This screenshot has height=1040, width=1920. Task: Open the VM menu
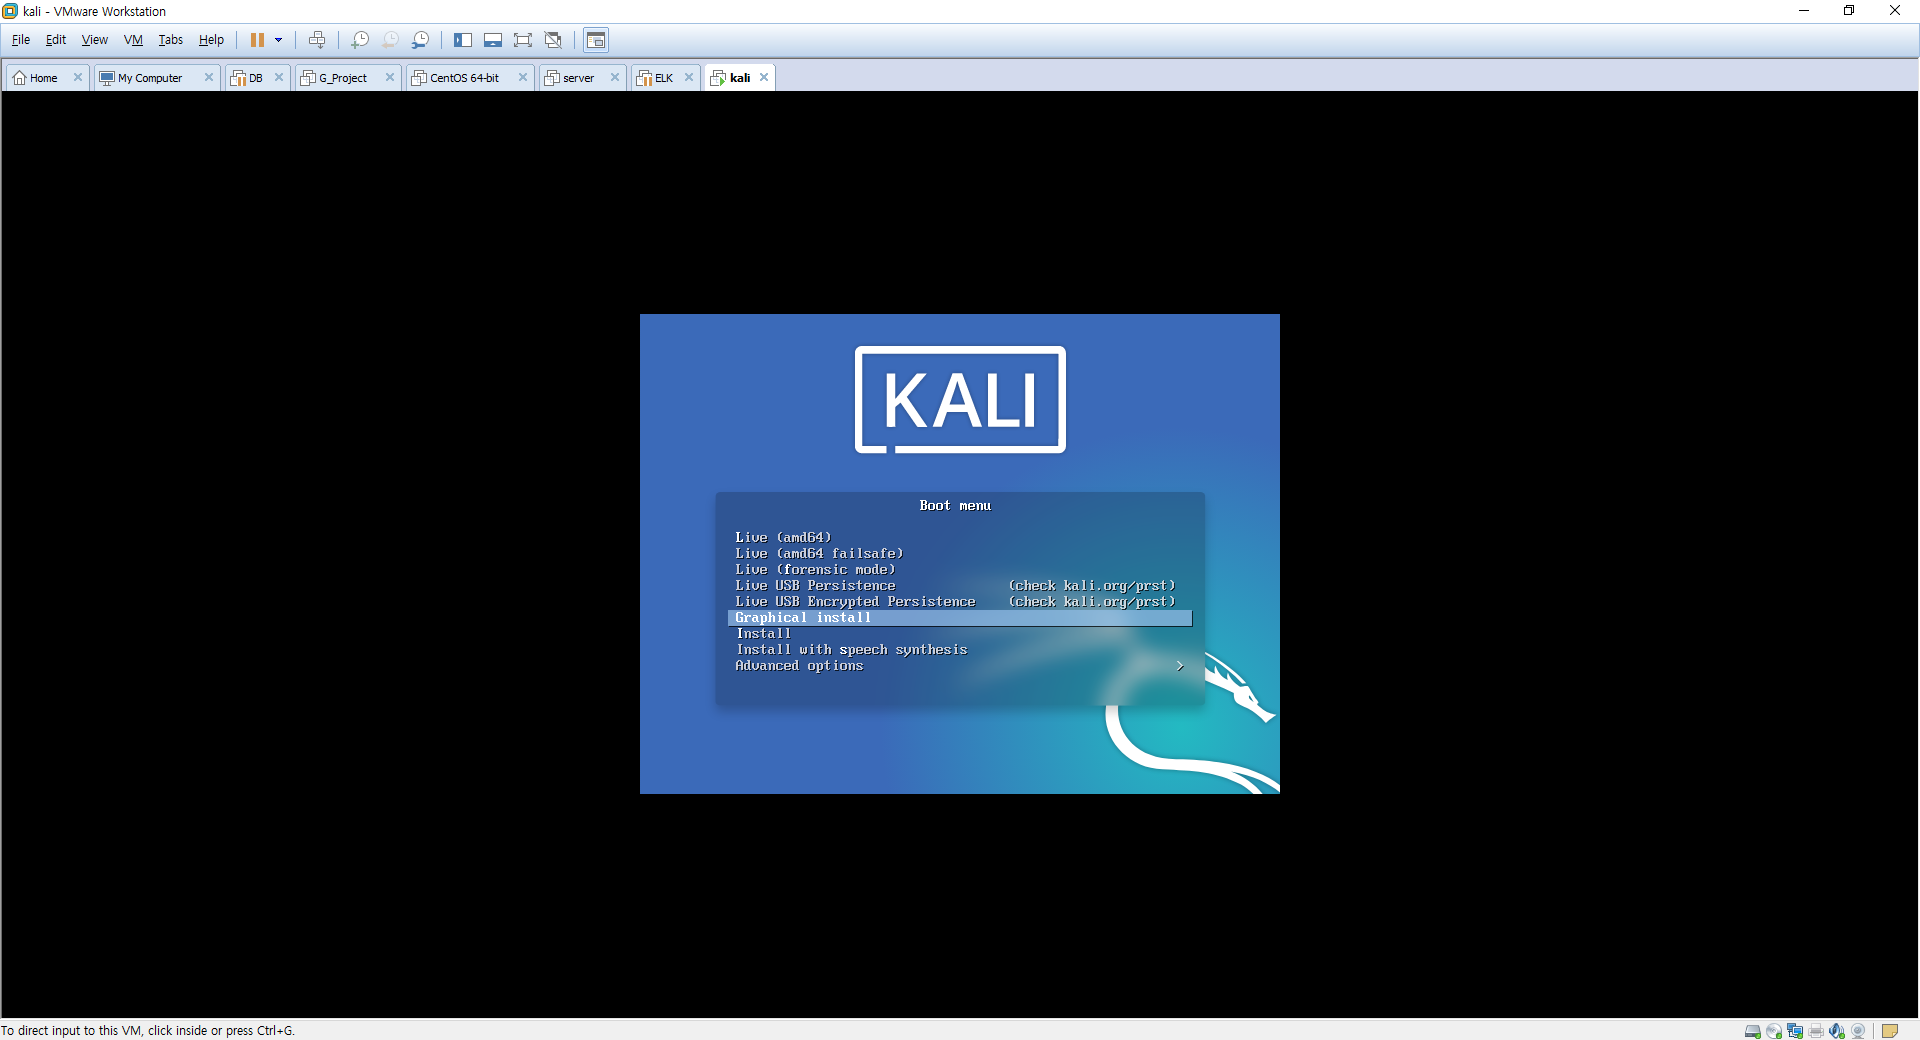(x=133, y=40)
